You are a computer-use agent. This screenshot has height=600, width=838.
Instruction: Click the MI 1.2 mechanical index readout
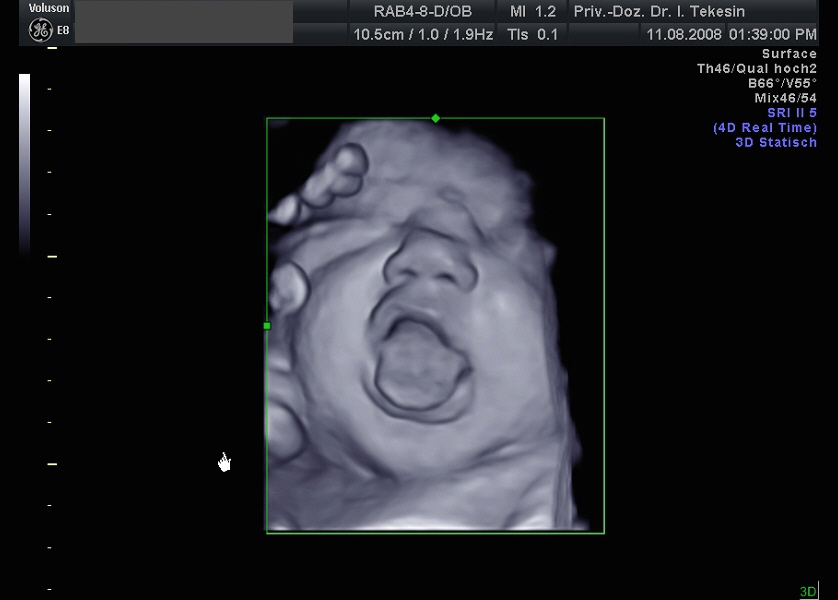[532, 12]
